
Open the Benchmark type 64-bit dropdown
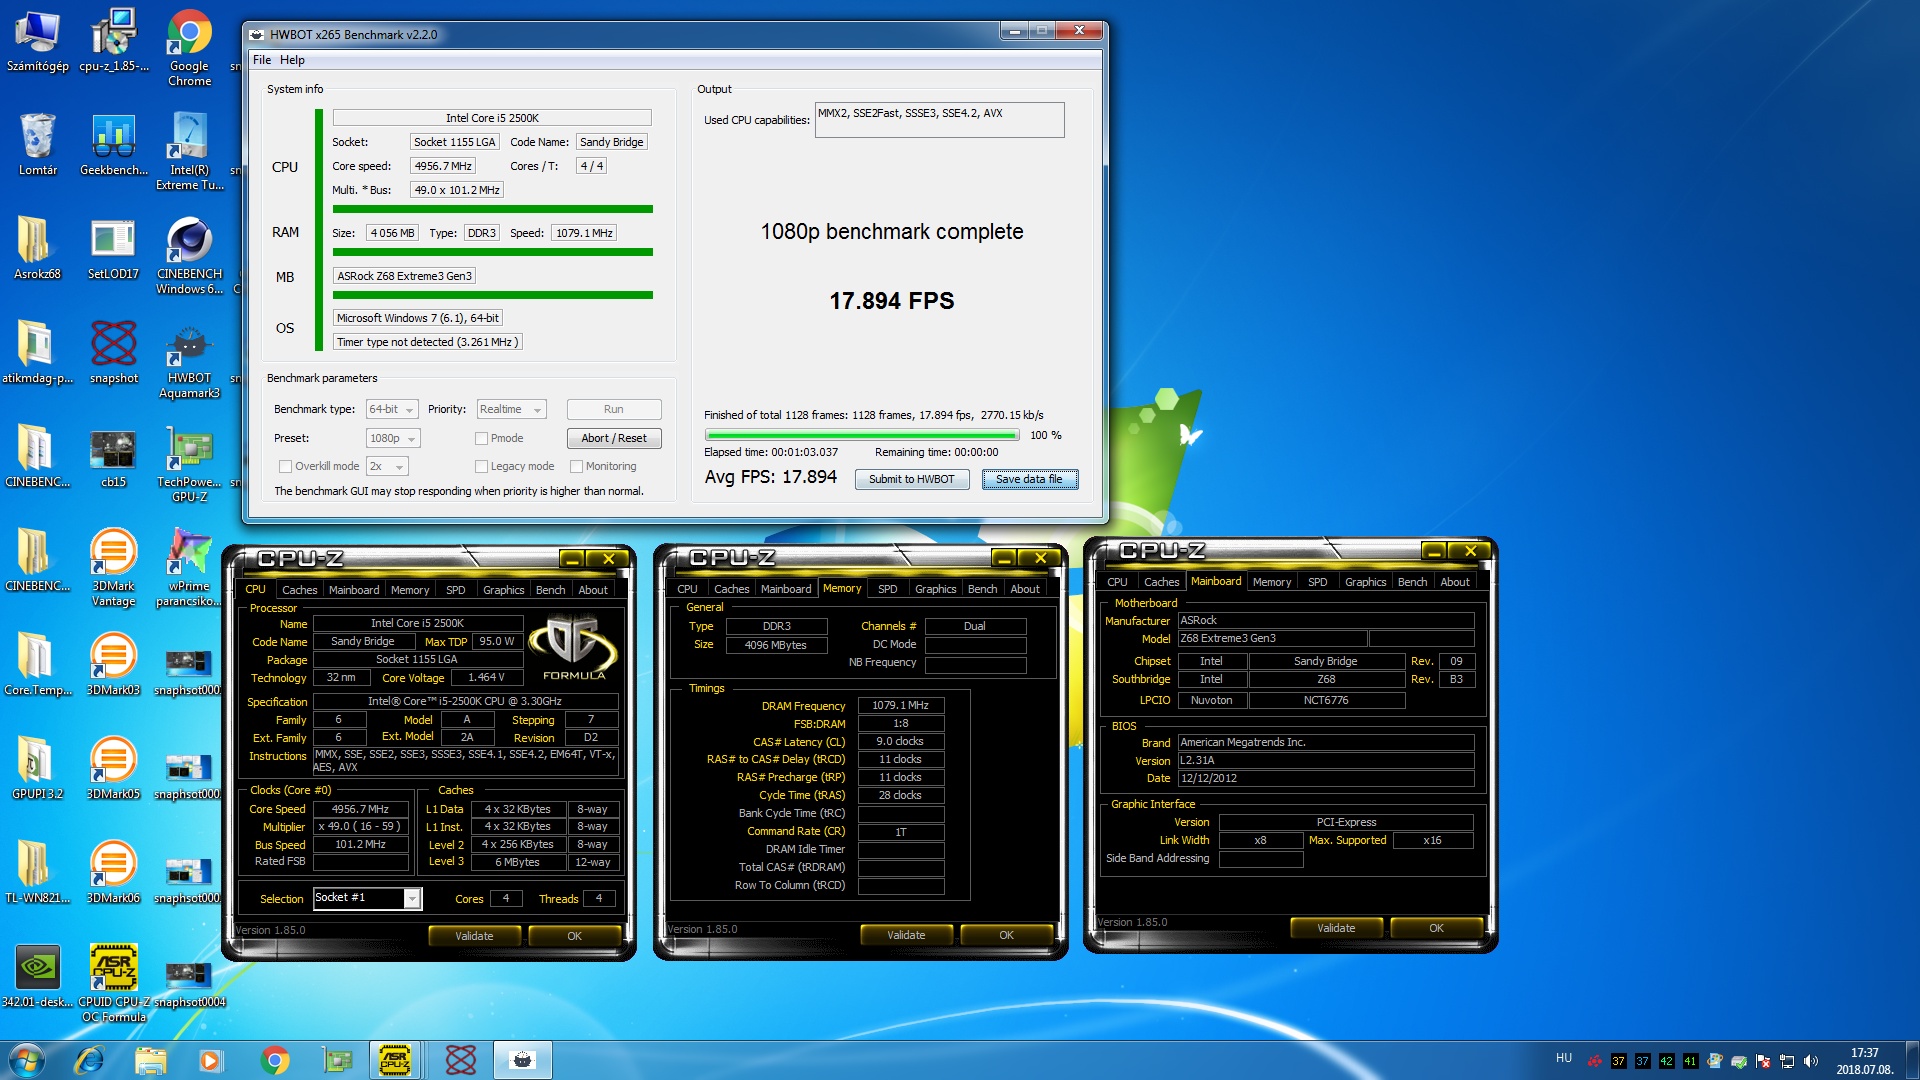coord(392,409)
